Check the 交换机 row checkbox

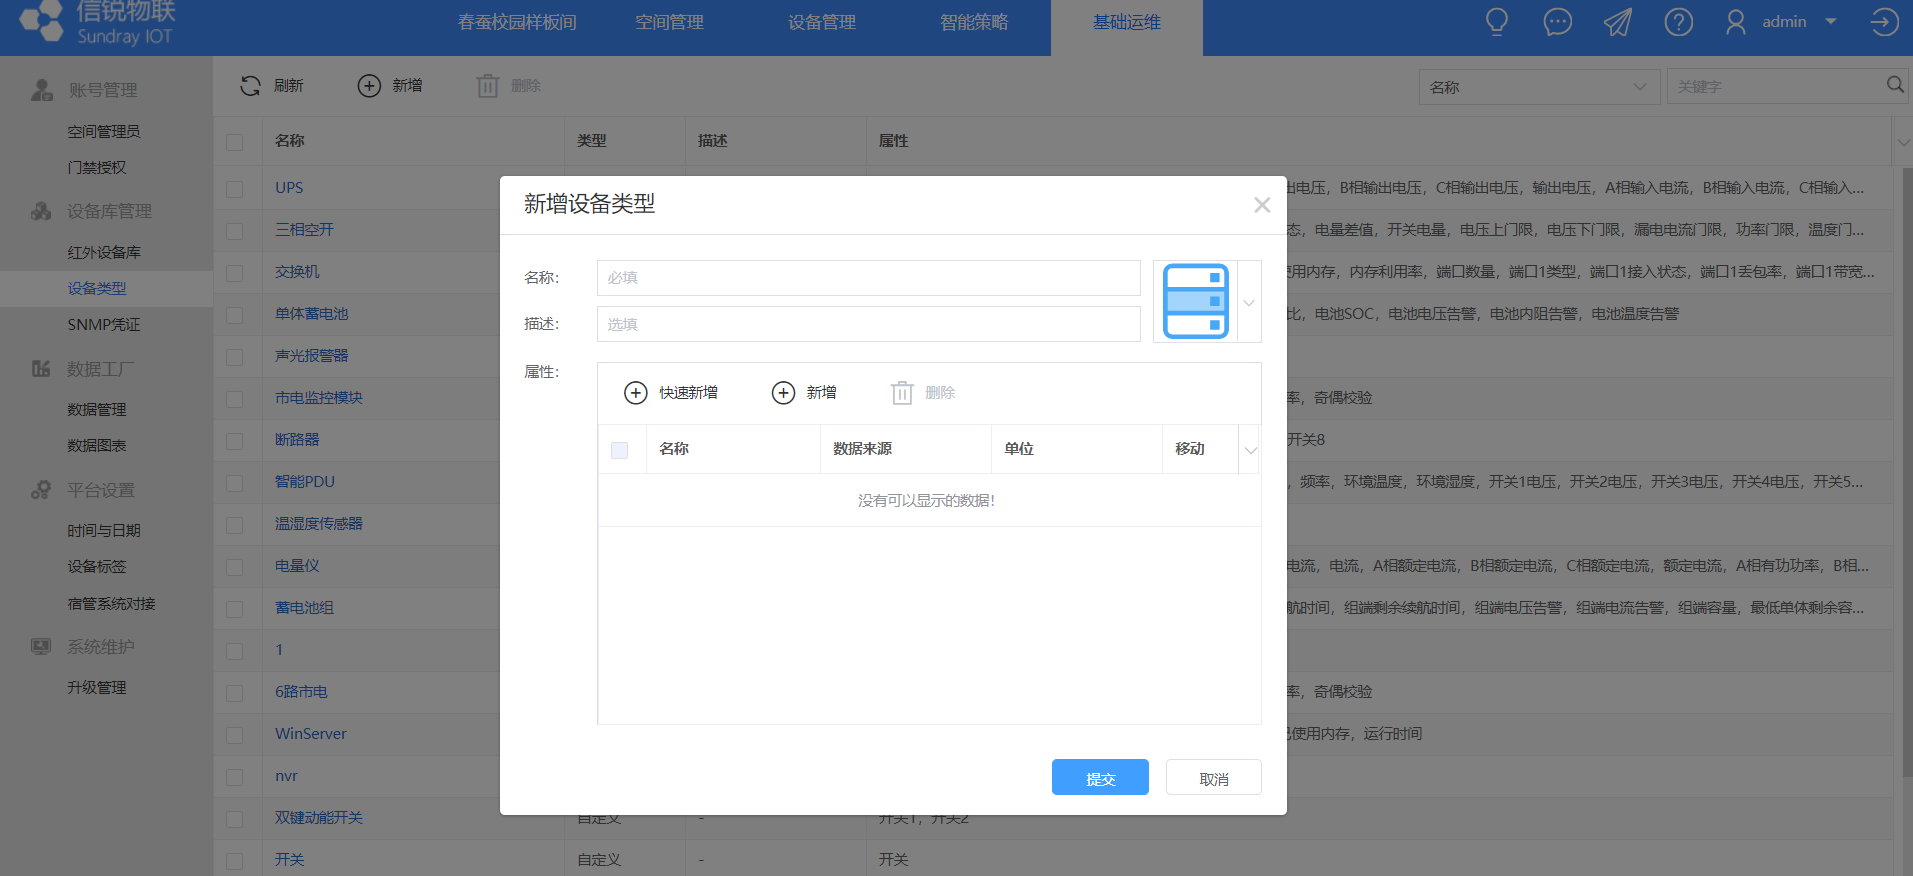click(235, 273)
